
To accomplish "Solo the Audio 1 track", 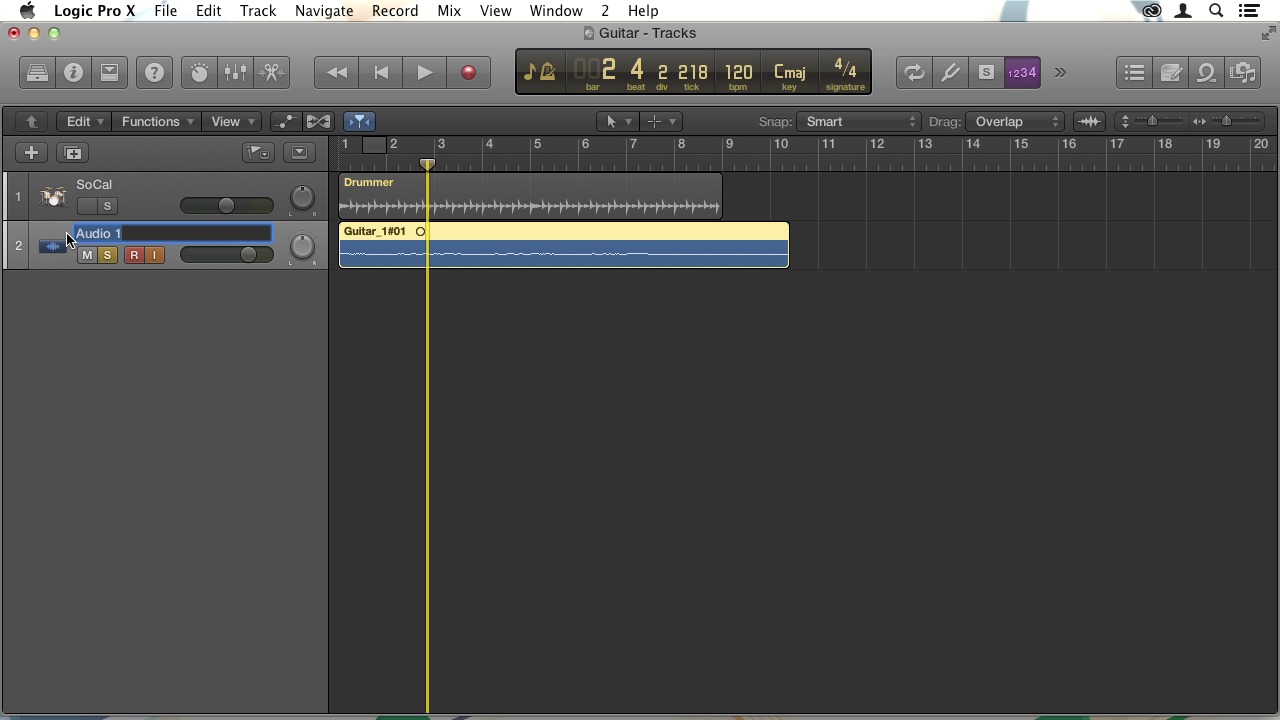I will point(107,256).
